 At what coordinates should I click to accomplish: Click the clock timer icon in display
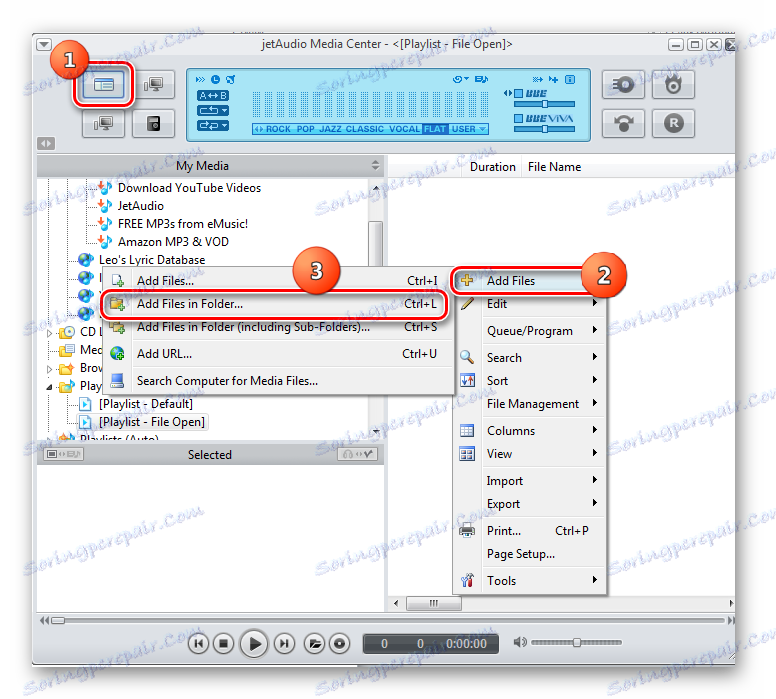click(215, 79)
